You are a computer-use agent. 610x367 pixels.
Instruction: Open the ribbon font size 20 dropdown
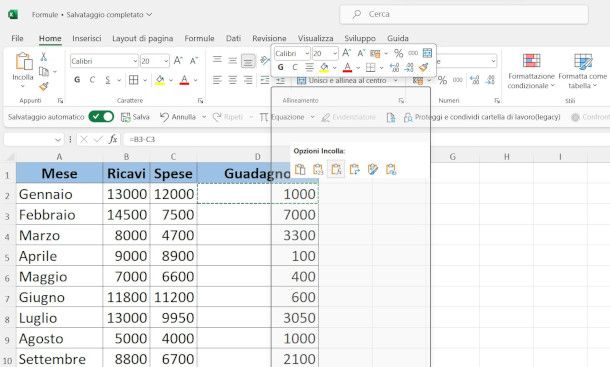(x=166, y=61)
